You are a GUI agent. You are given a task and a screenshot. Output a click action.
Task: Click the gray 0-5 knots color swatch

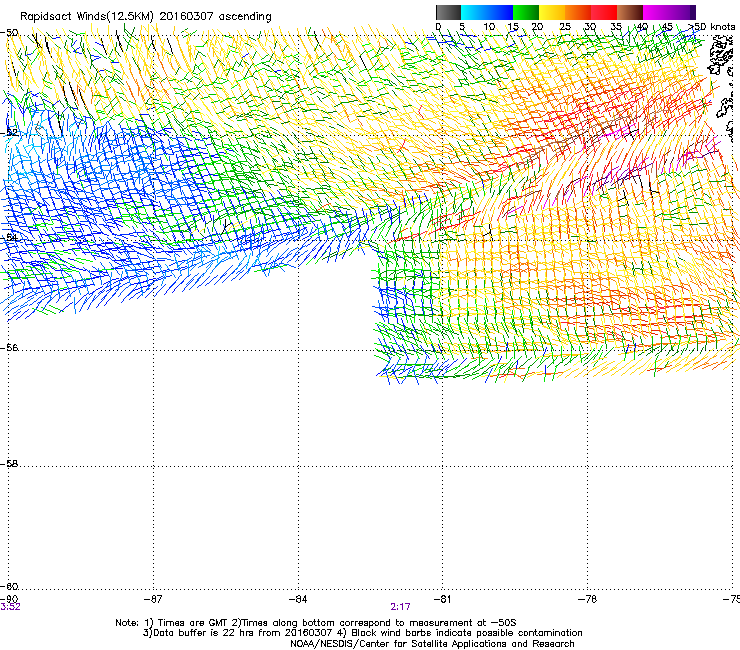coord(449,12)
